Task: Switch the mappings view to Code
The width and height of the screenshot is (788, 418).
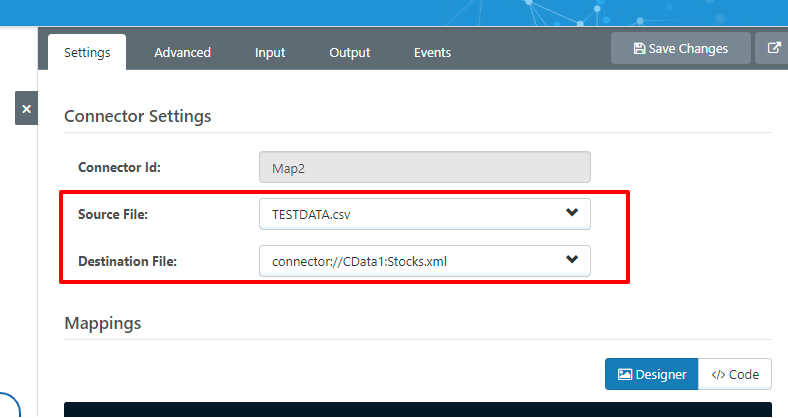Action: tap(735, 374)
